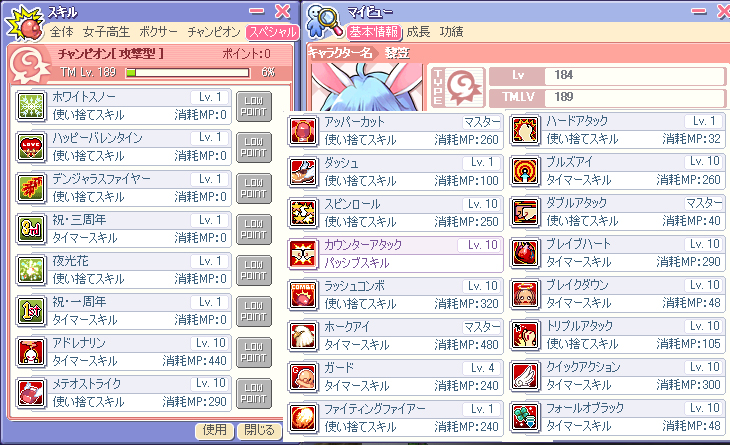Click the 使用 button
Screen dimensions: 730x445
[x=214, y=430]
